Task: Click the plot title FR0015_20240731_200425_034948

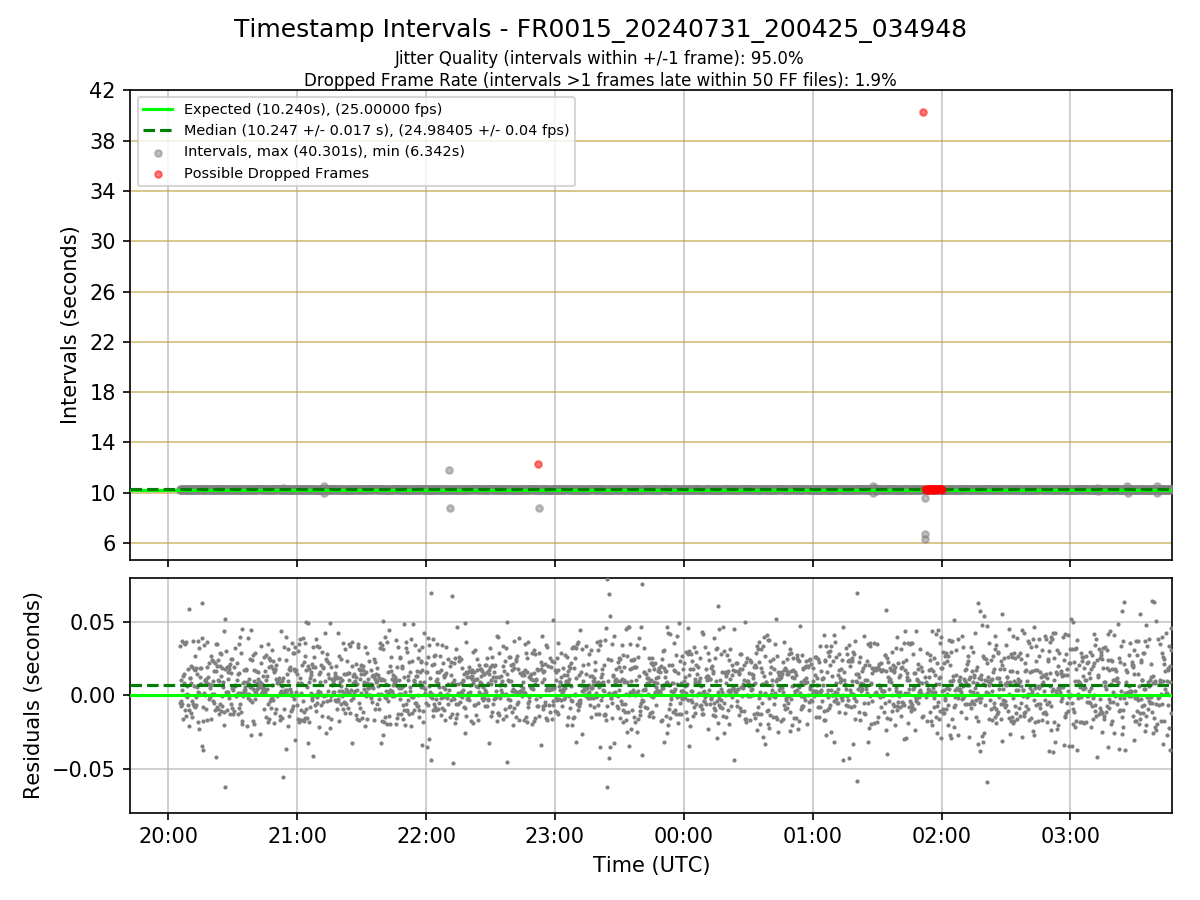Action: click(x=600, y=29)
